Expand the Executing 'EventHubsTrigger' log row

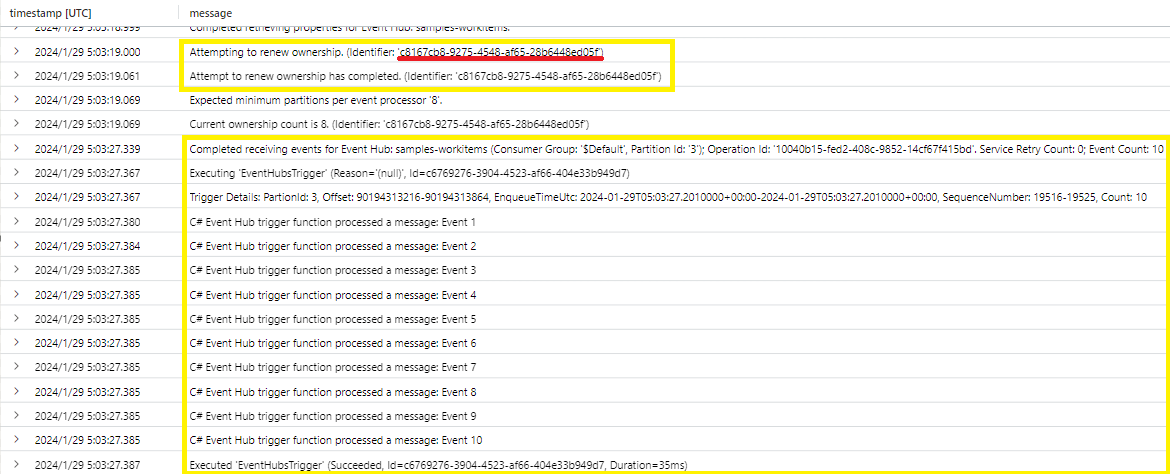16,173
